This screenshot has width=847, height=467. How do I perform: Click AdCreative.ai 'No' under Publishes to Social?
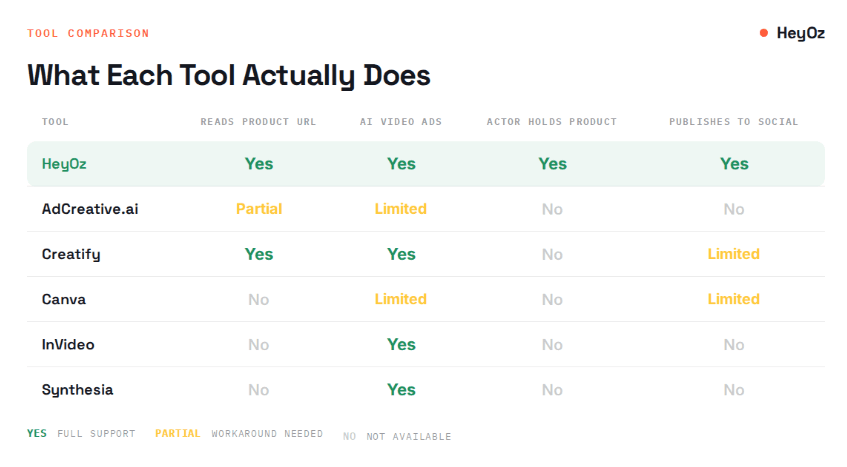point(734,209)
